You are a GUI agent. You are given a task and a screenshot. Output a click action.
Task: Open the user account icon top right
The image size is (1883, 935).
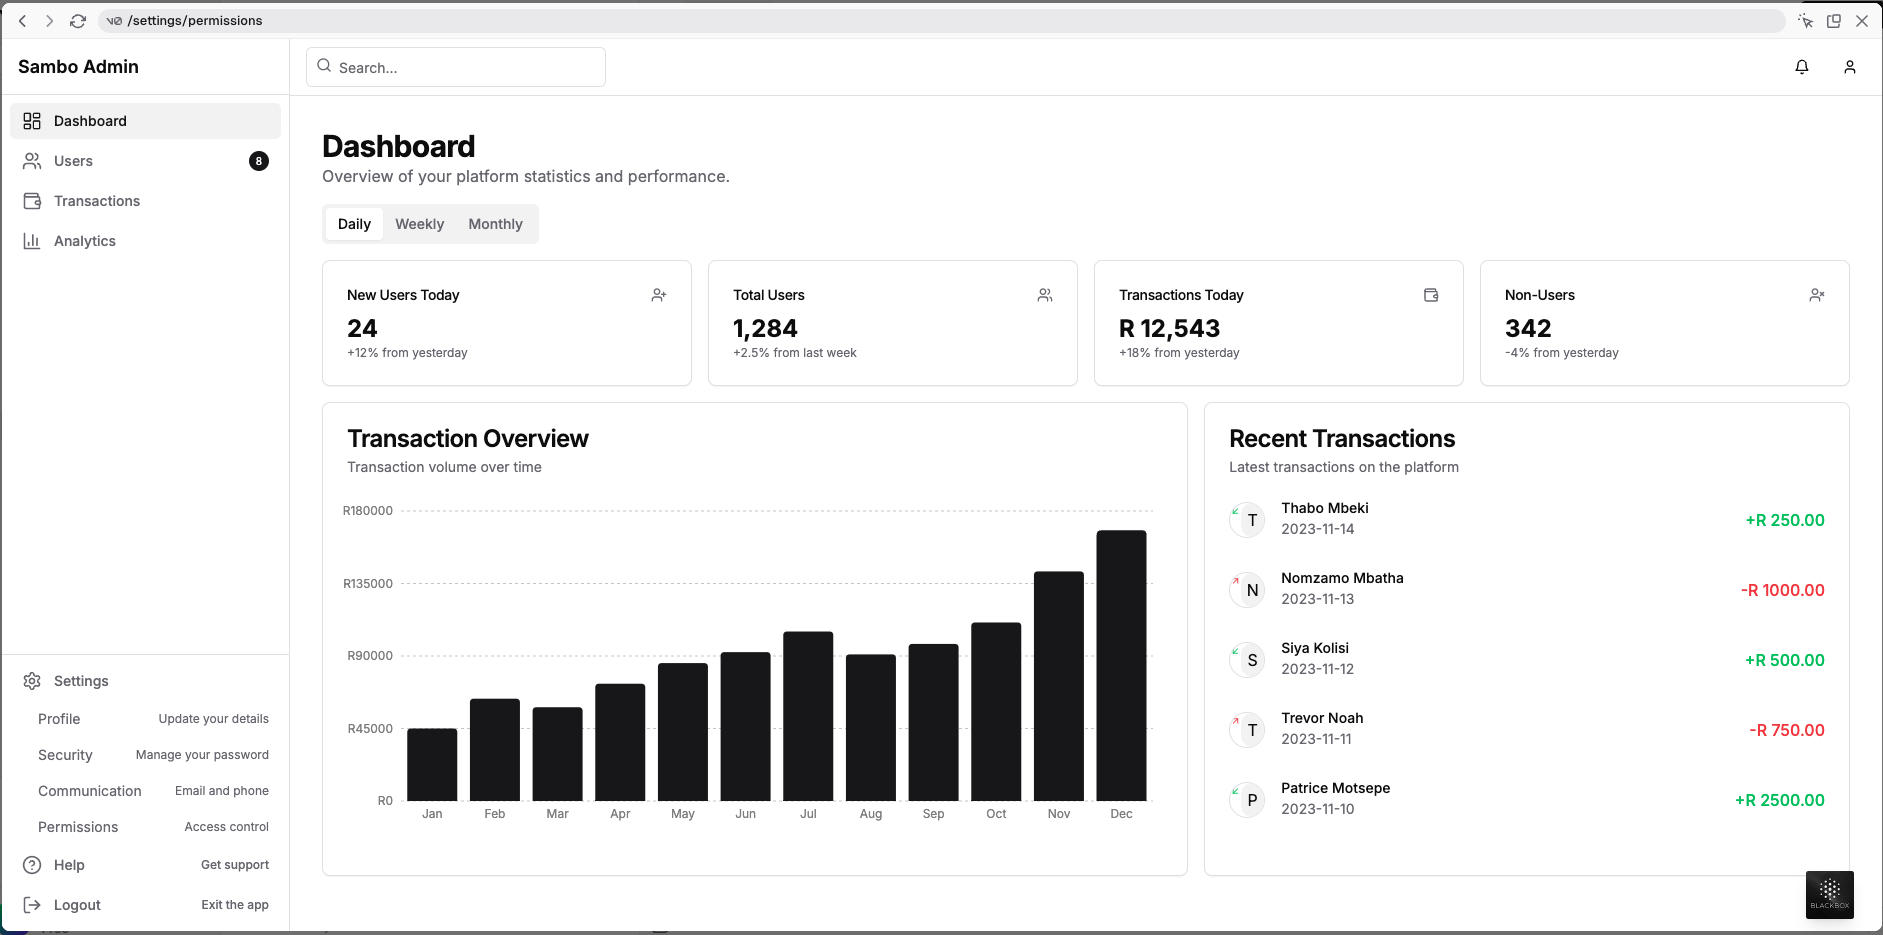1850,66
